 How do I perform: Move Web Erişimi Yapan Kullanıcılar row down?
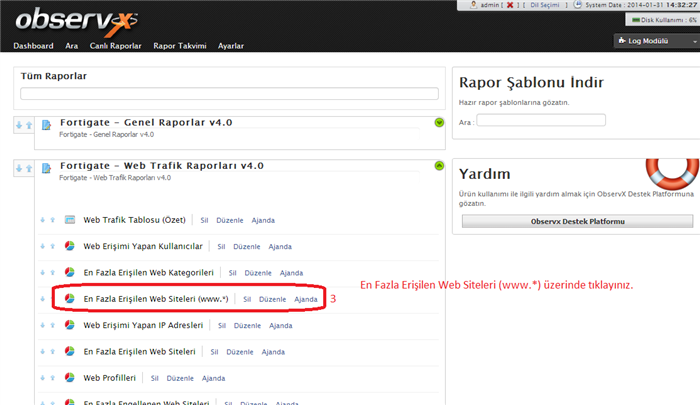click(42, 246)
